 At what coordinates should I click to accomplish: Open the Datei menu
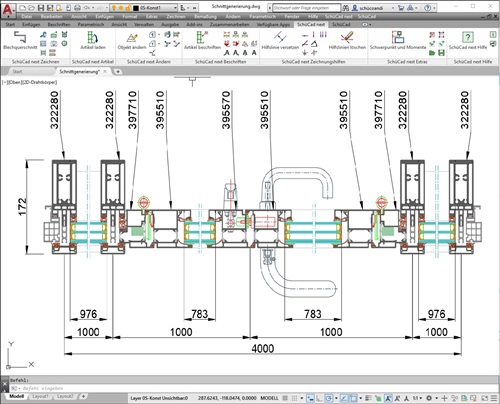26,16
